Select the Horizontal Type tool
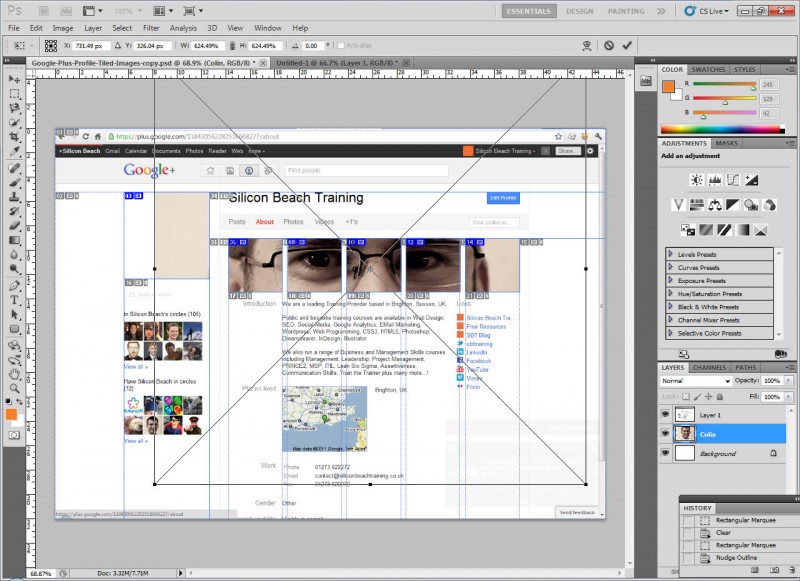800x581 pixels. (14, 300)
